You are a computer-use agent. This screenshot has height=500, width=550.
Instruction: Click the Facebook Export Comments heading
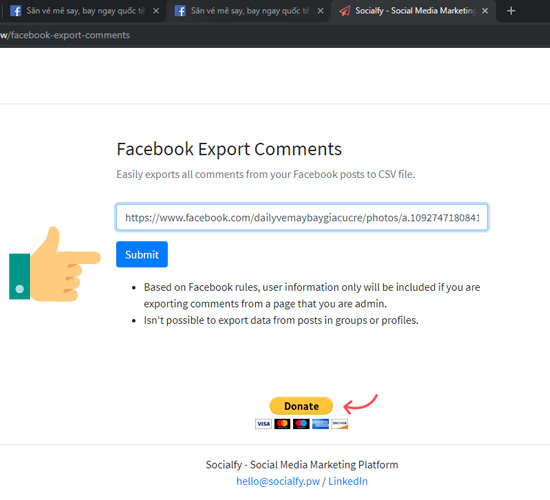click(229, 149)
